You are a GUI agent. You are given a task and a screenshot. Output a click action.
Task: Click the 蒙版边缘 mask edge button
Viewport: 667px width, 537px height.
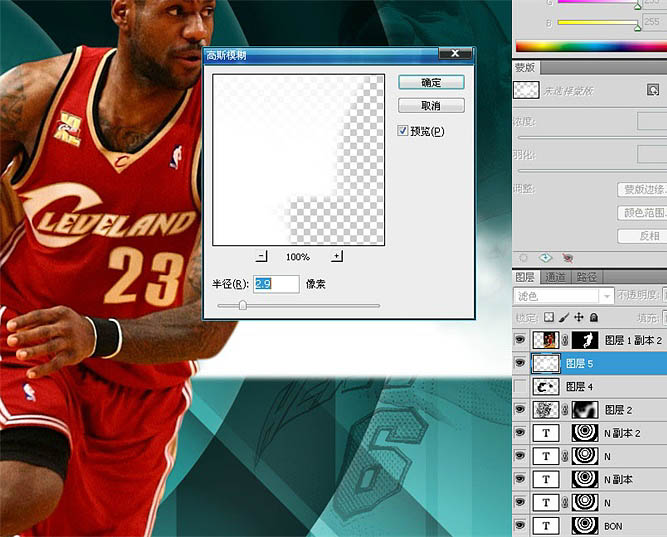coord(642,189)
